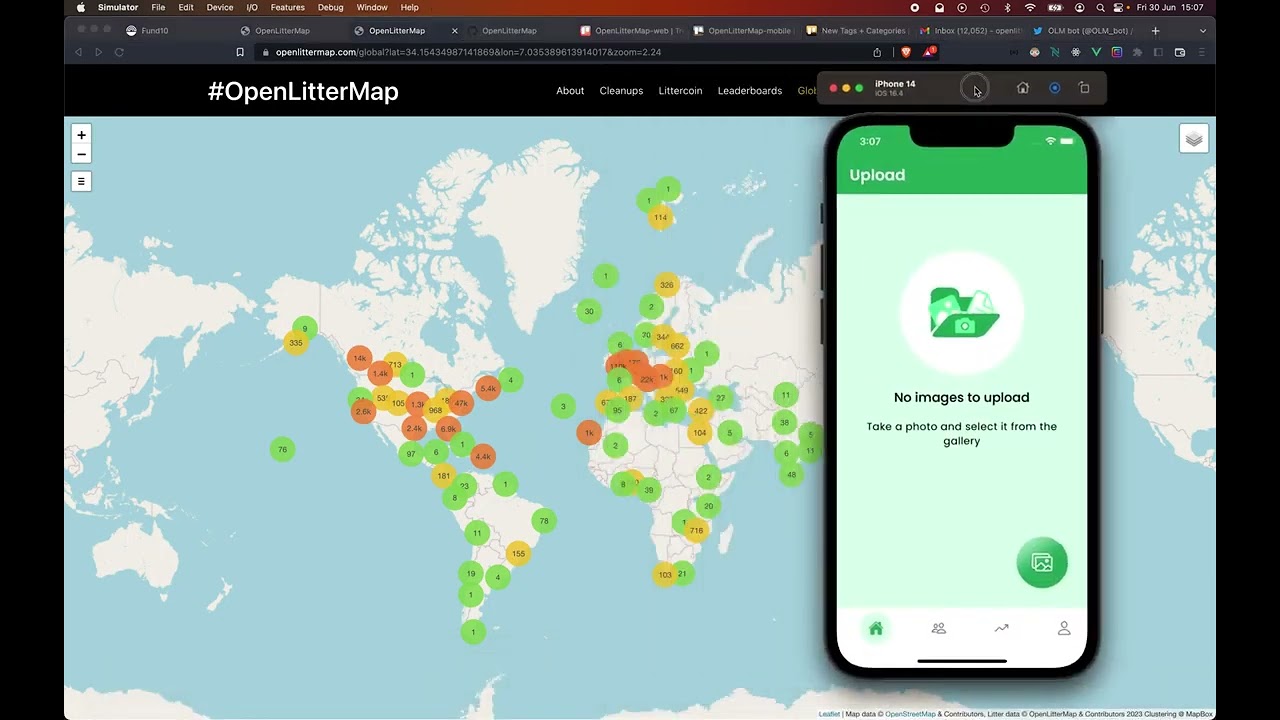Open the I/O menu
This screenshot has width=1280, height=720.
pos(252,7)
